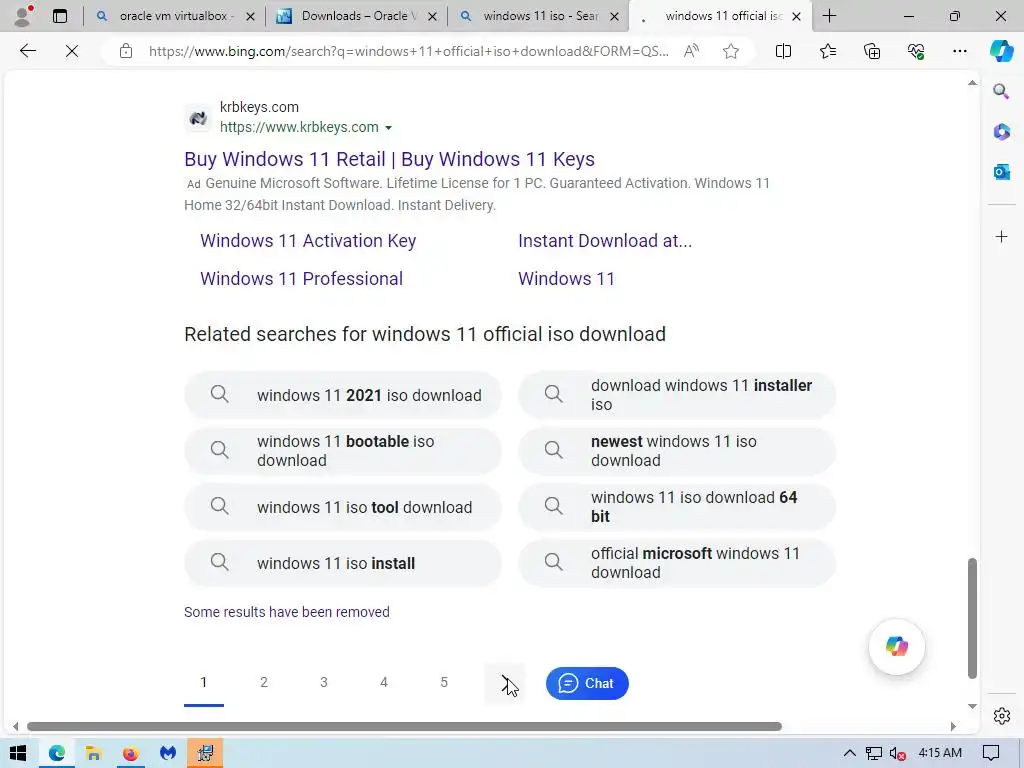Open Windows 11 Professional link
The image size is (1024, 768).
coord(301,279)
